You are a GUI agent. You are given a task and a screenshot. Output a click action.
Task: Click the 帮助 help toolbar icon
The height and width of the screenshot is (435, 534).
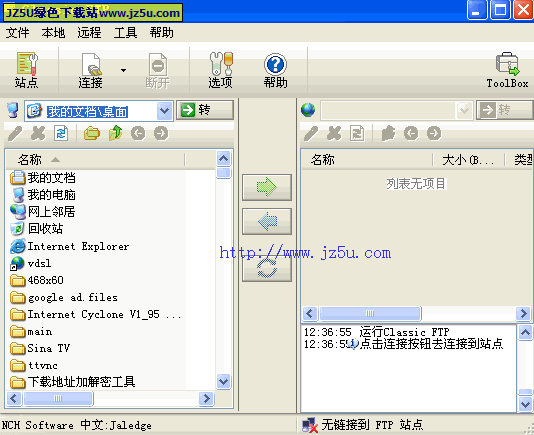pyautogui.click(x=275, y=70)
